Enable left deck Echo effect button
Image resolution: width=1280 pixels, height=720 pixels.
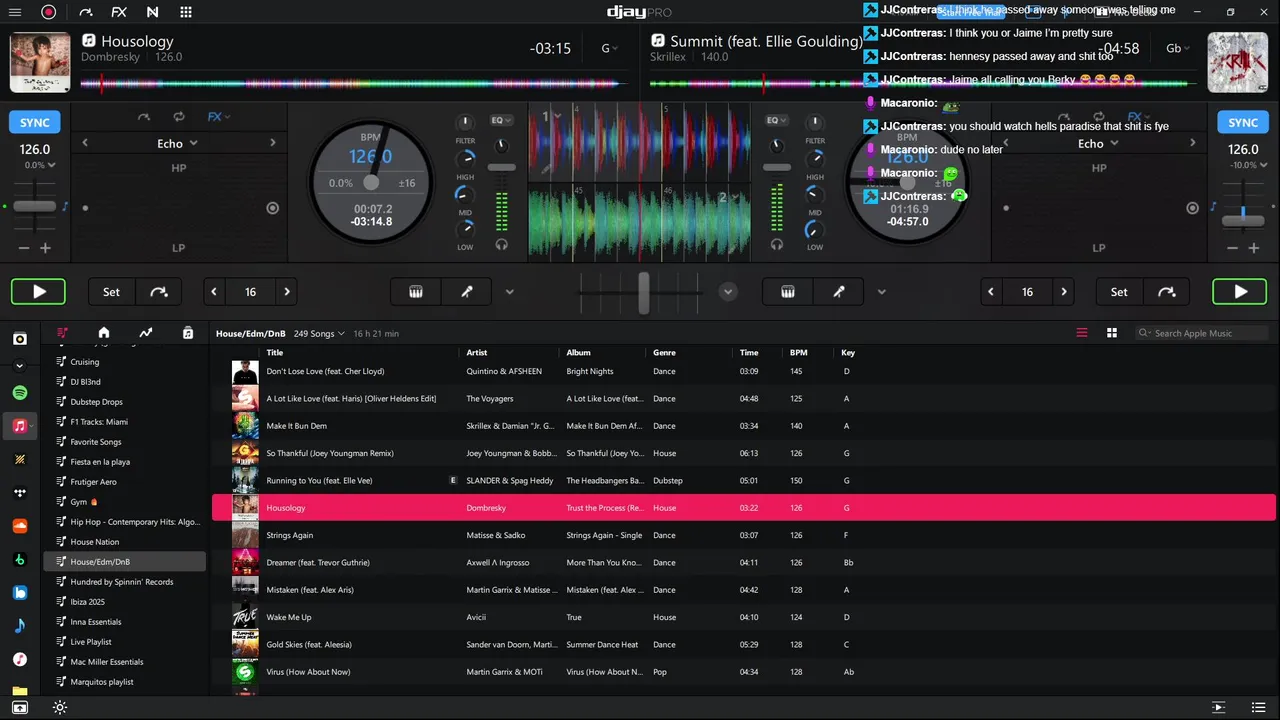[x=272, y=208]
